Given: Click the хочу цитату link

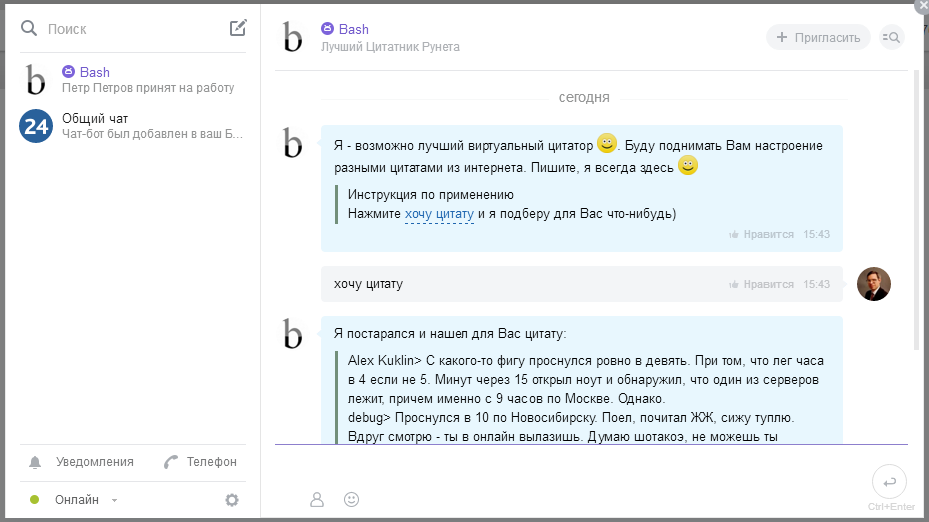Looking at the screenshot, I should 439,213.
